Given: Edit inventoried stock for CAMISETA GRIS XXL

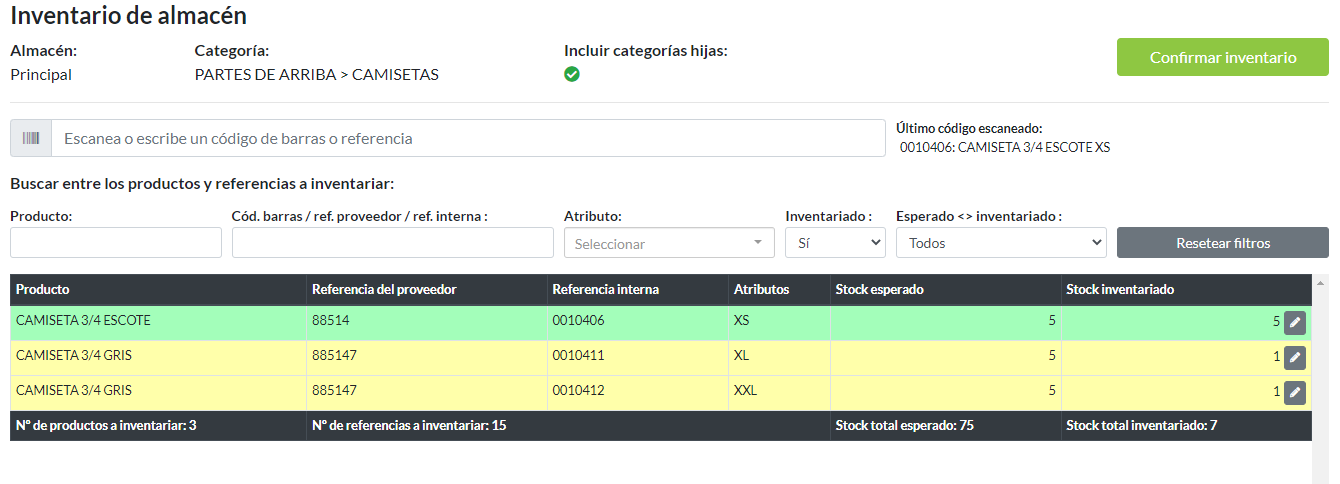Looking at the screenshot, I should click(x=1295, y=393).
